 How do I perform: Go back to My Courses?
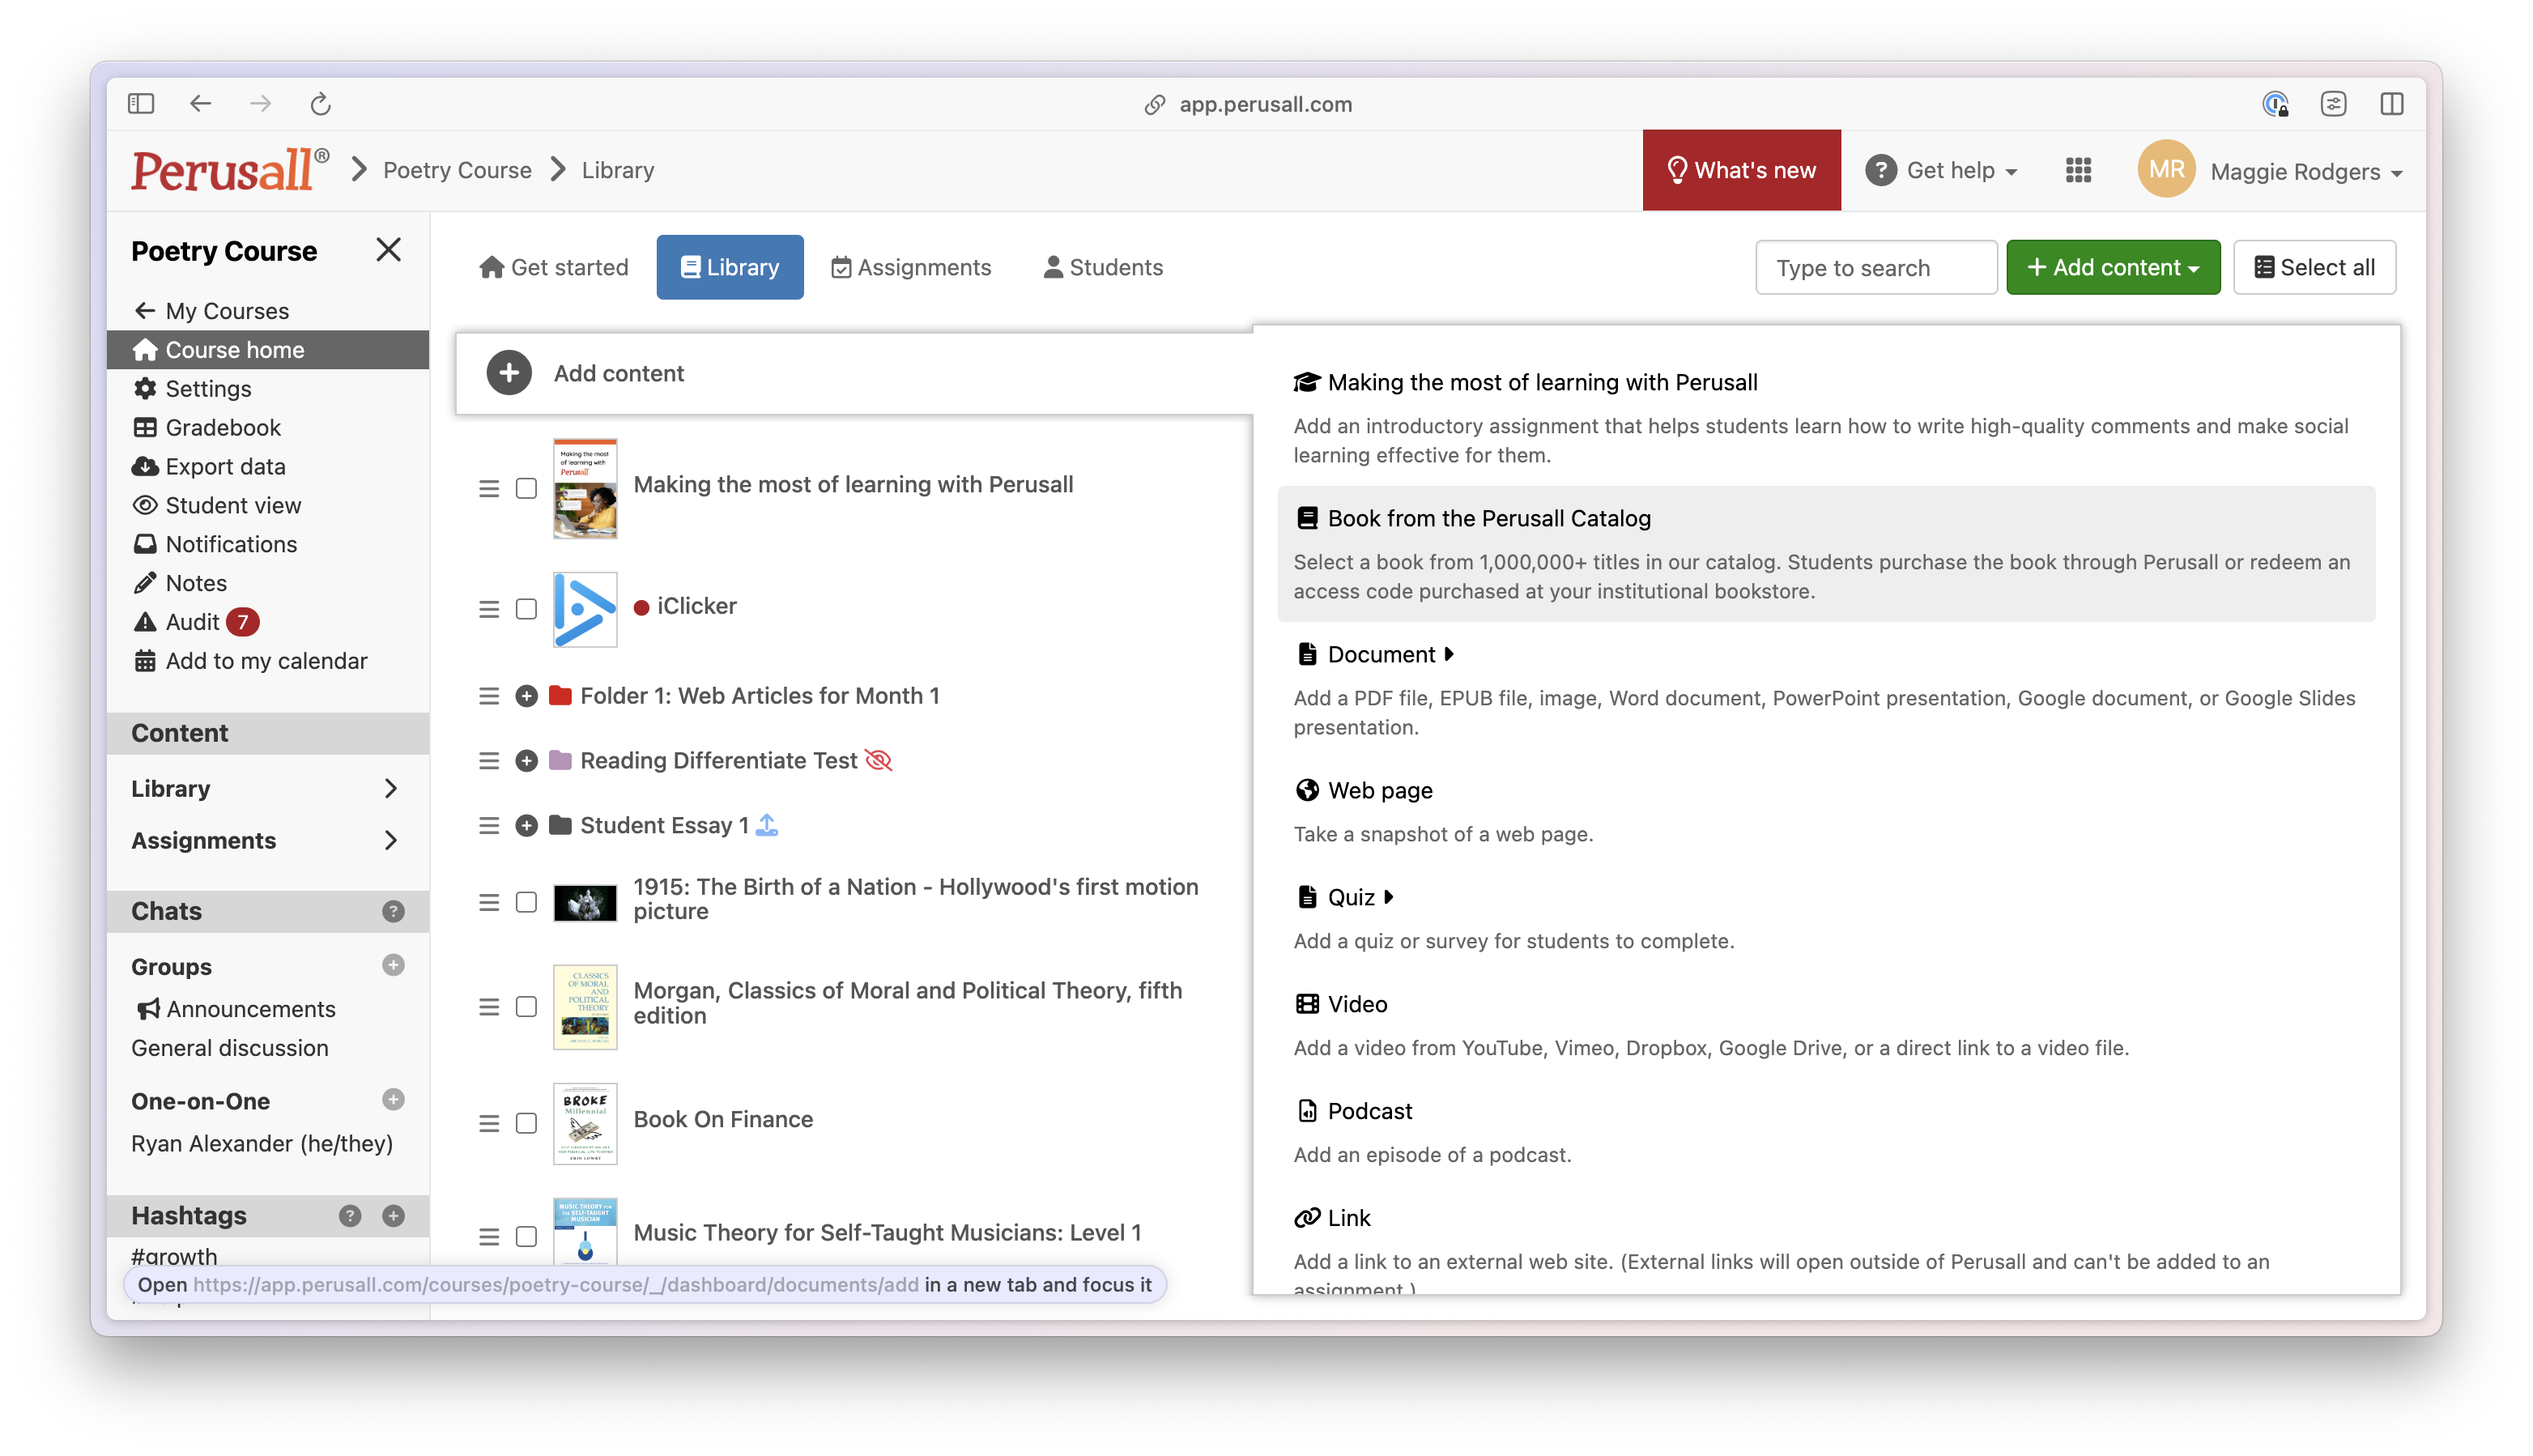click(211, 311)
